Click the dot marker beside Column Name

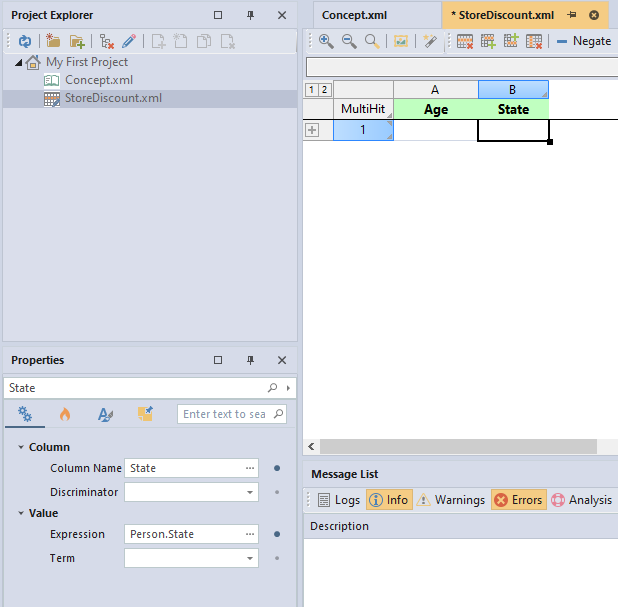[x=277, y=468]
